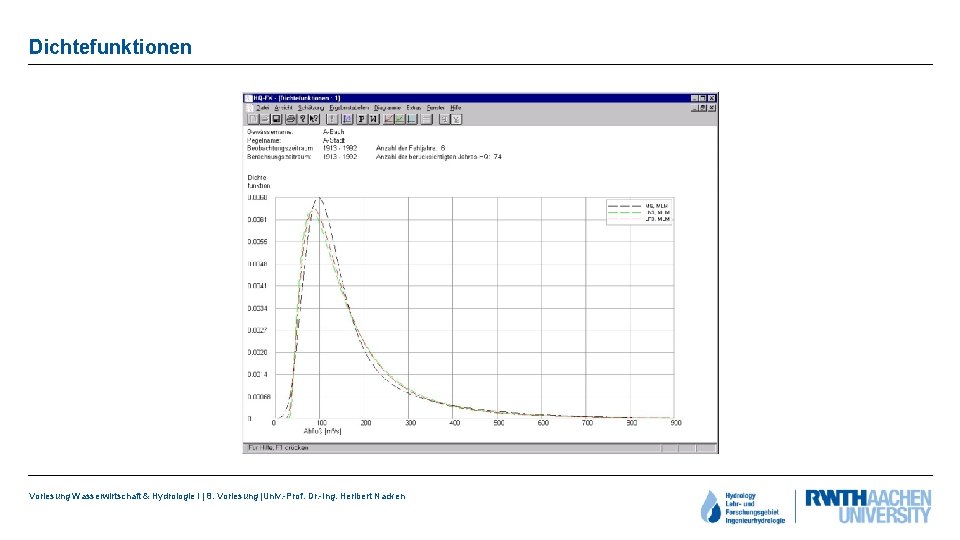This screenshot has width=960, height=540.
Task: Click the red line diagram icon
Action: coord(389,119)
